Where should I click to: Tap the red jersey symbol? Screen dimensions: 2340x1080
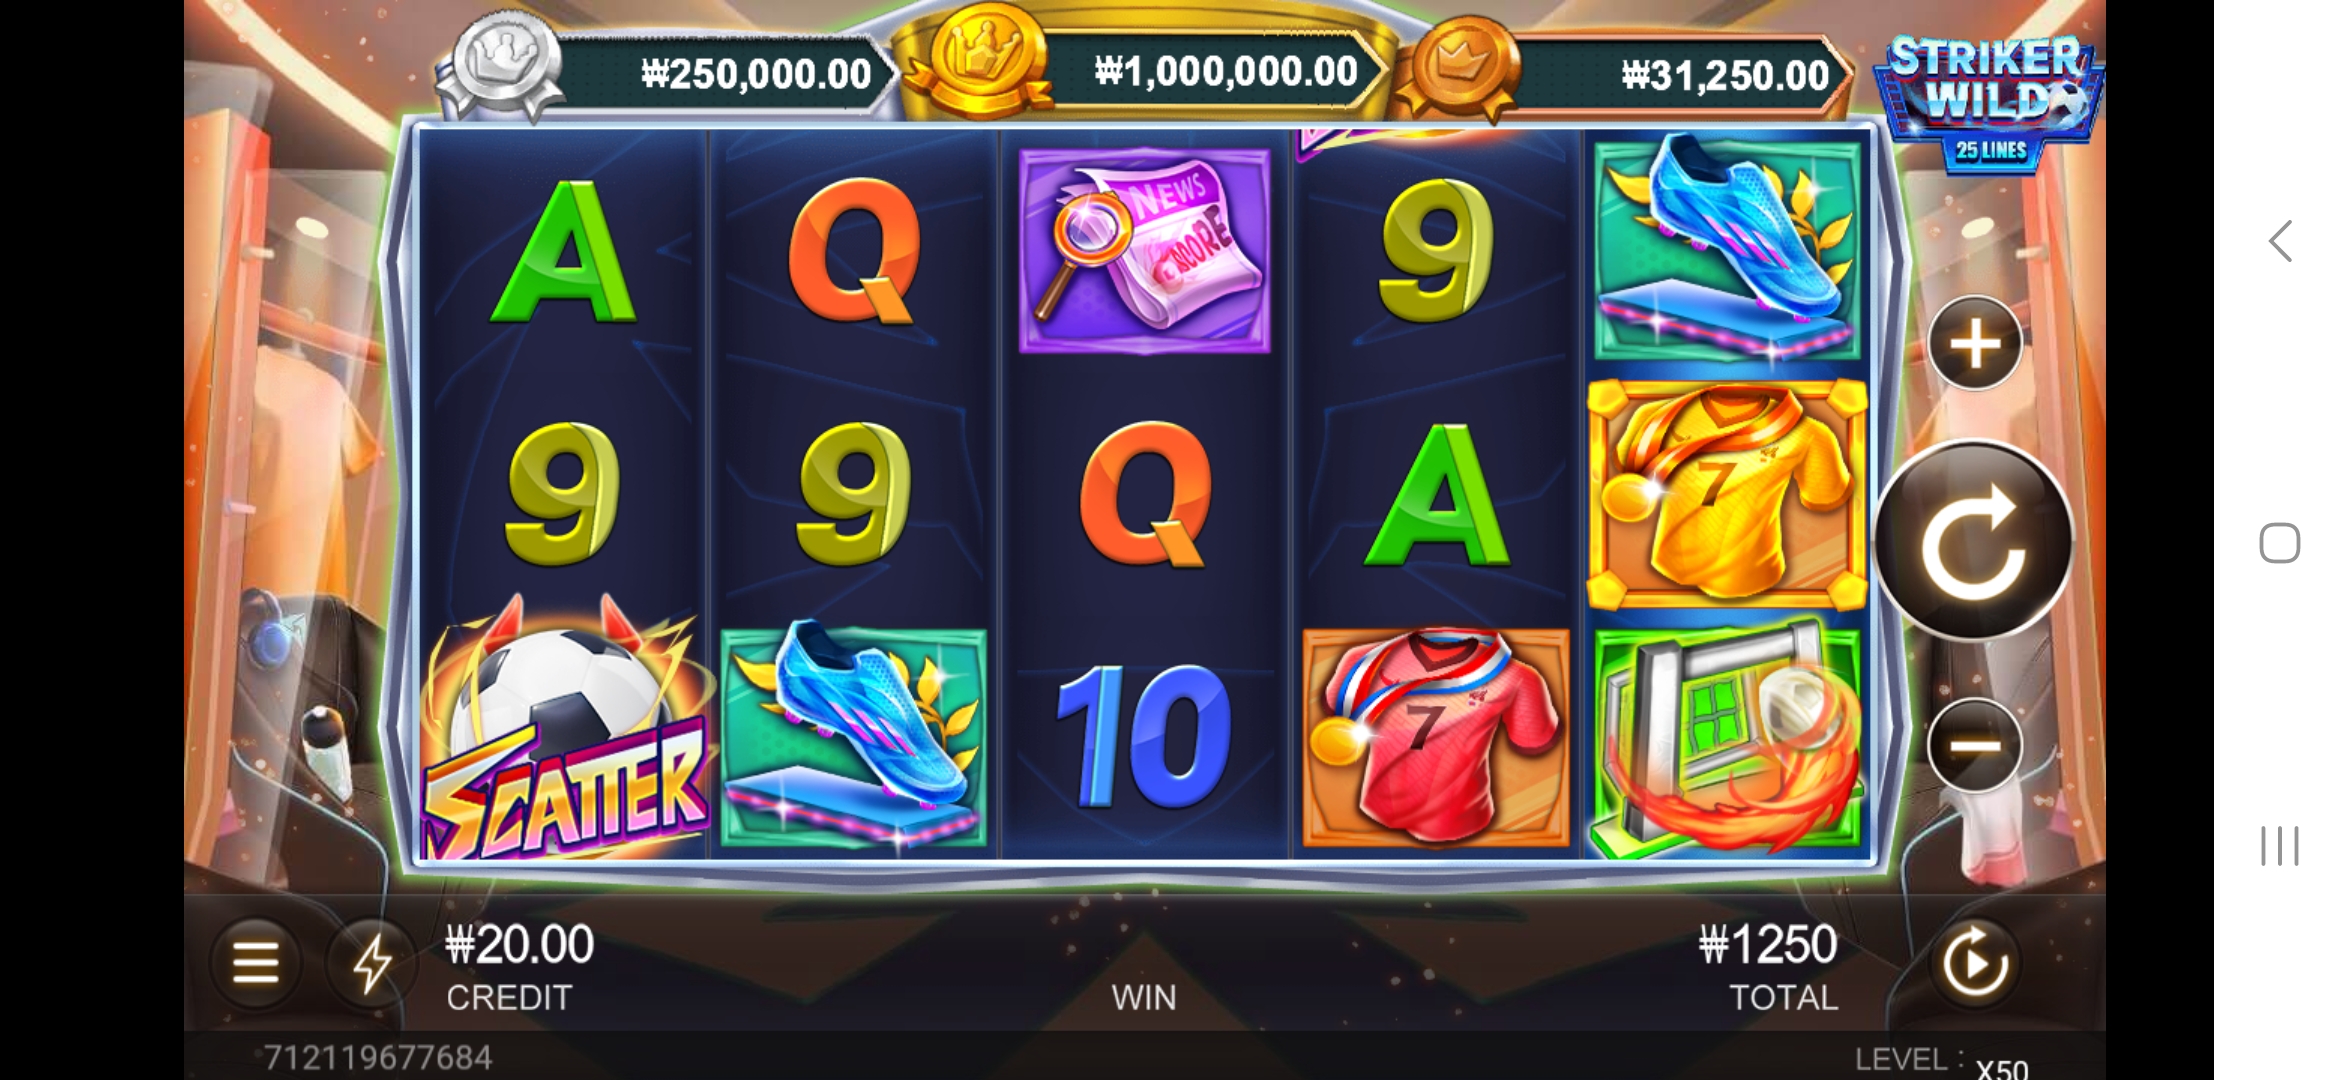coord(1436,738)
